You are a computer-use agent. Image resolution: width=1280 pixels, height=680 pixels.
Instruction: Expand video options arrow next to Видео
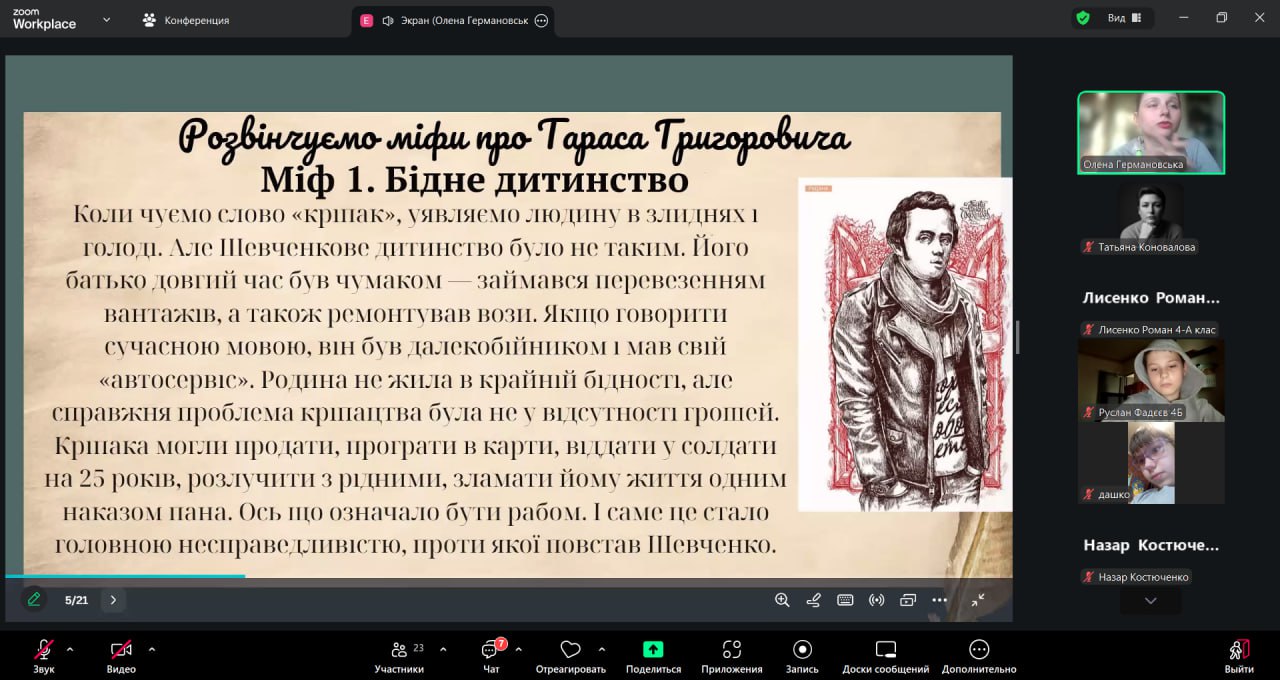tap(152, 648)
